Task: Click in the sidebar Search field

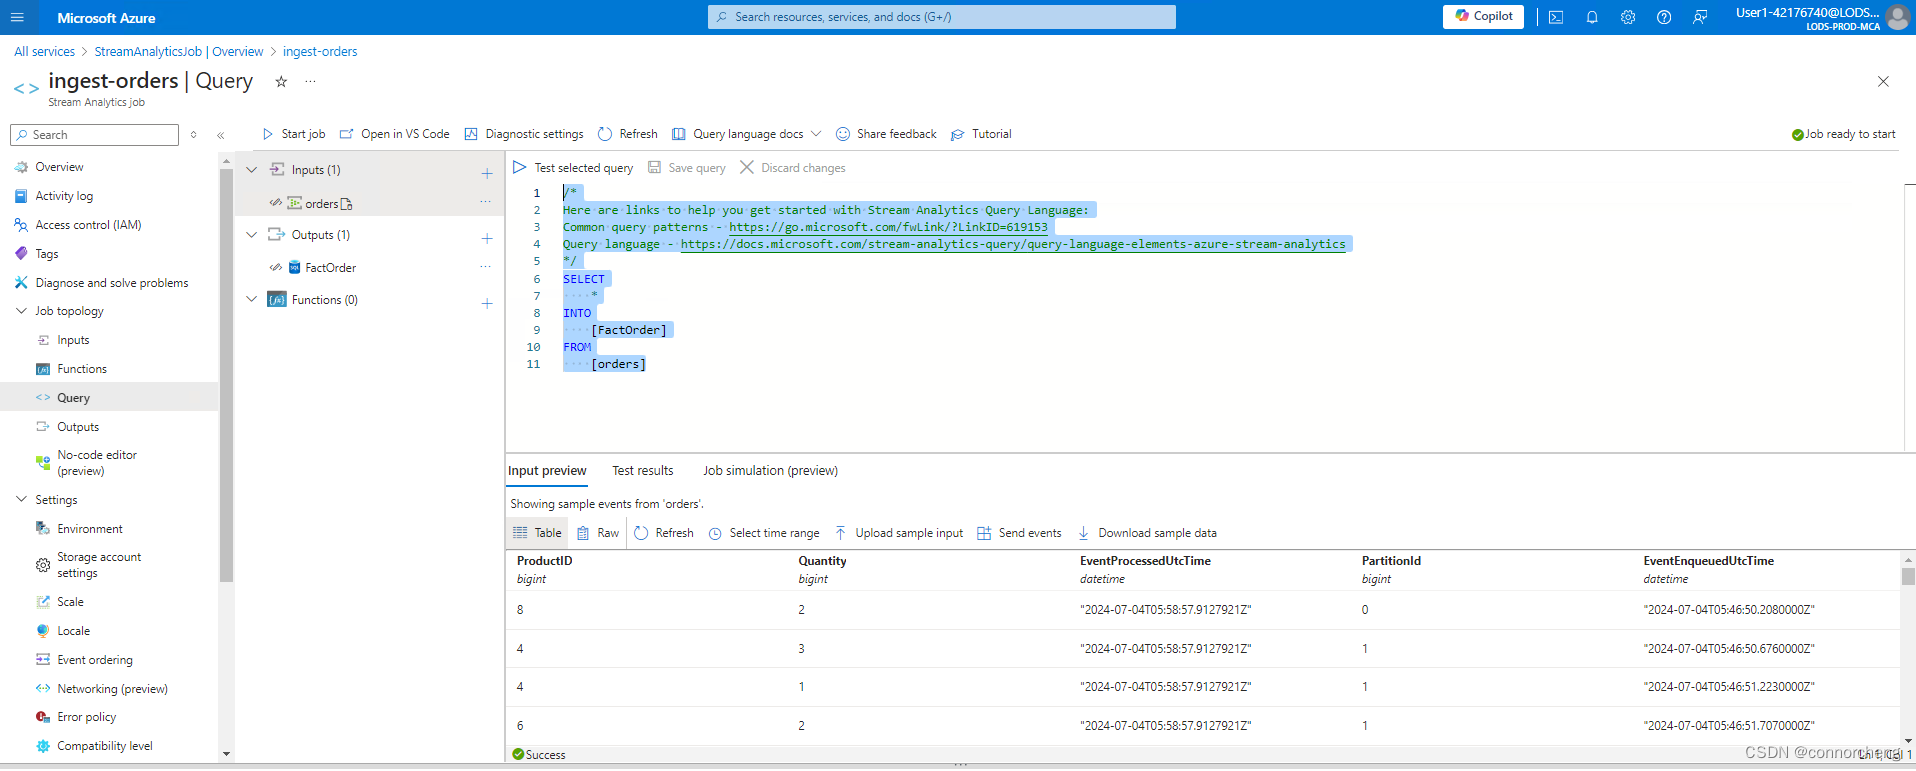Action: click(x=94, y=135)
